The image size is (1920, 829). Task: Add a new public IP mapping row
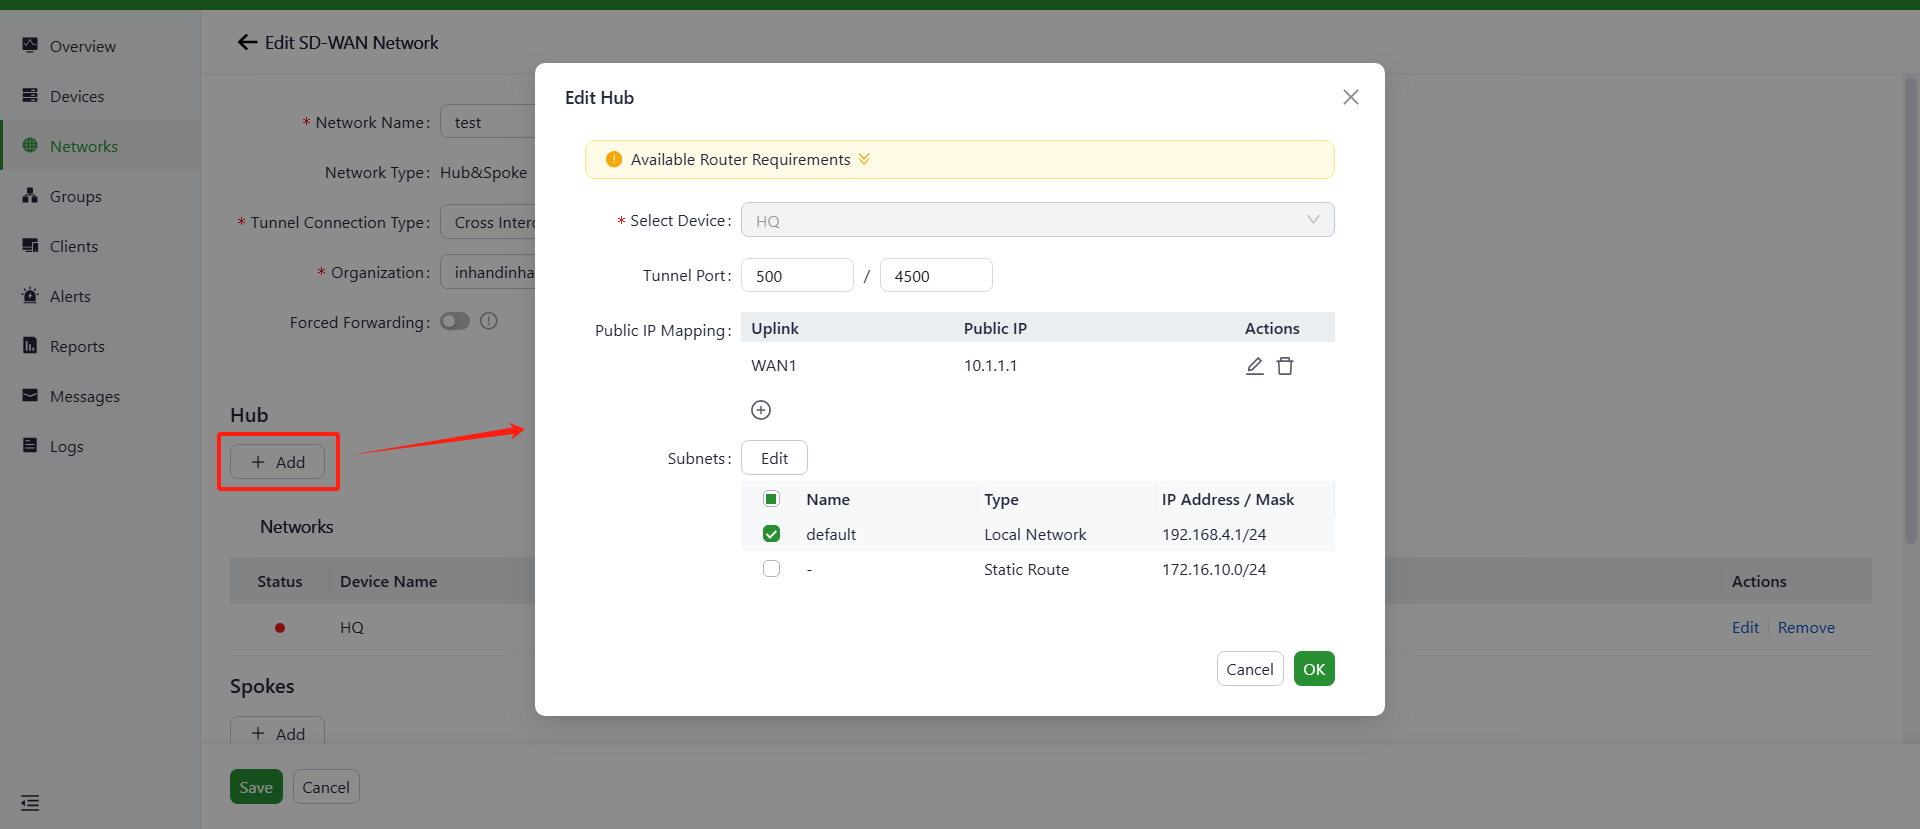click(761, 410)
